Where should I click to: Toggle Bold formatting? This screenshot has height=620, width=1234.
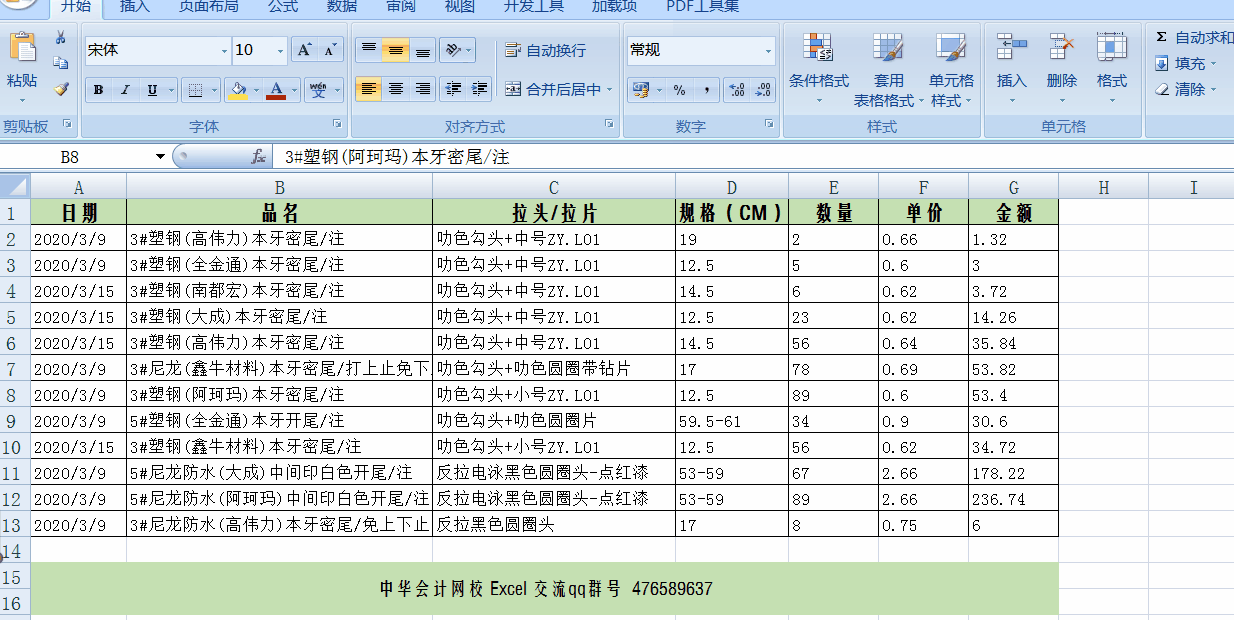click(97, 89)
